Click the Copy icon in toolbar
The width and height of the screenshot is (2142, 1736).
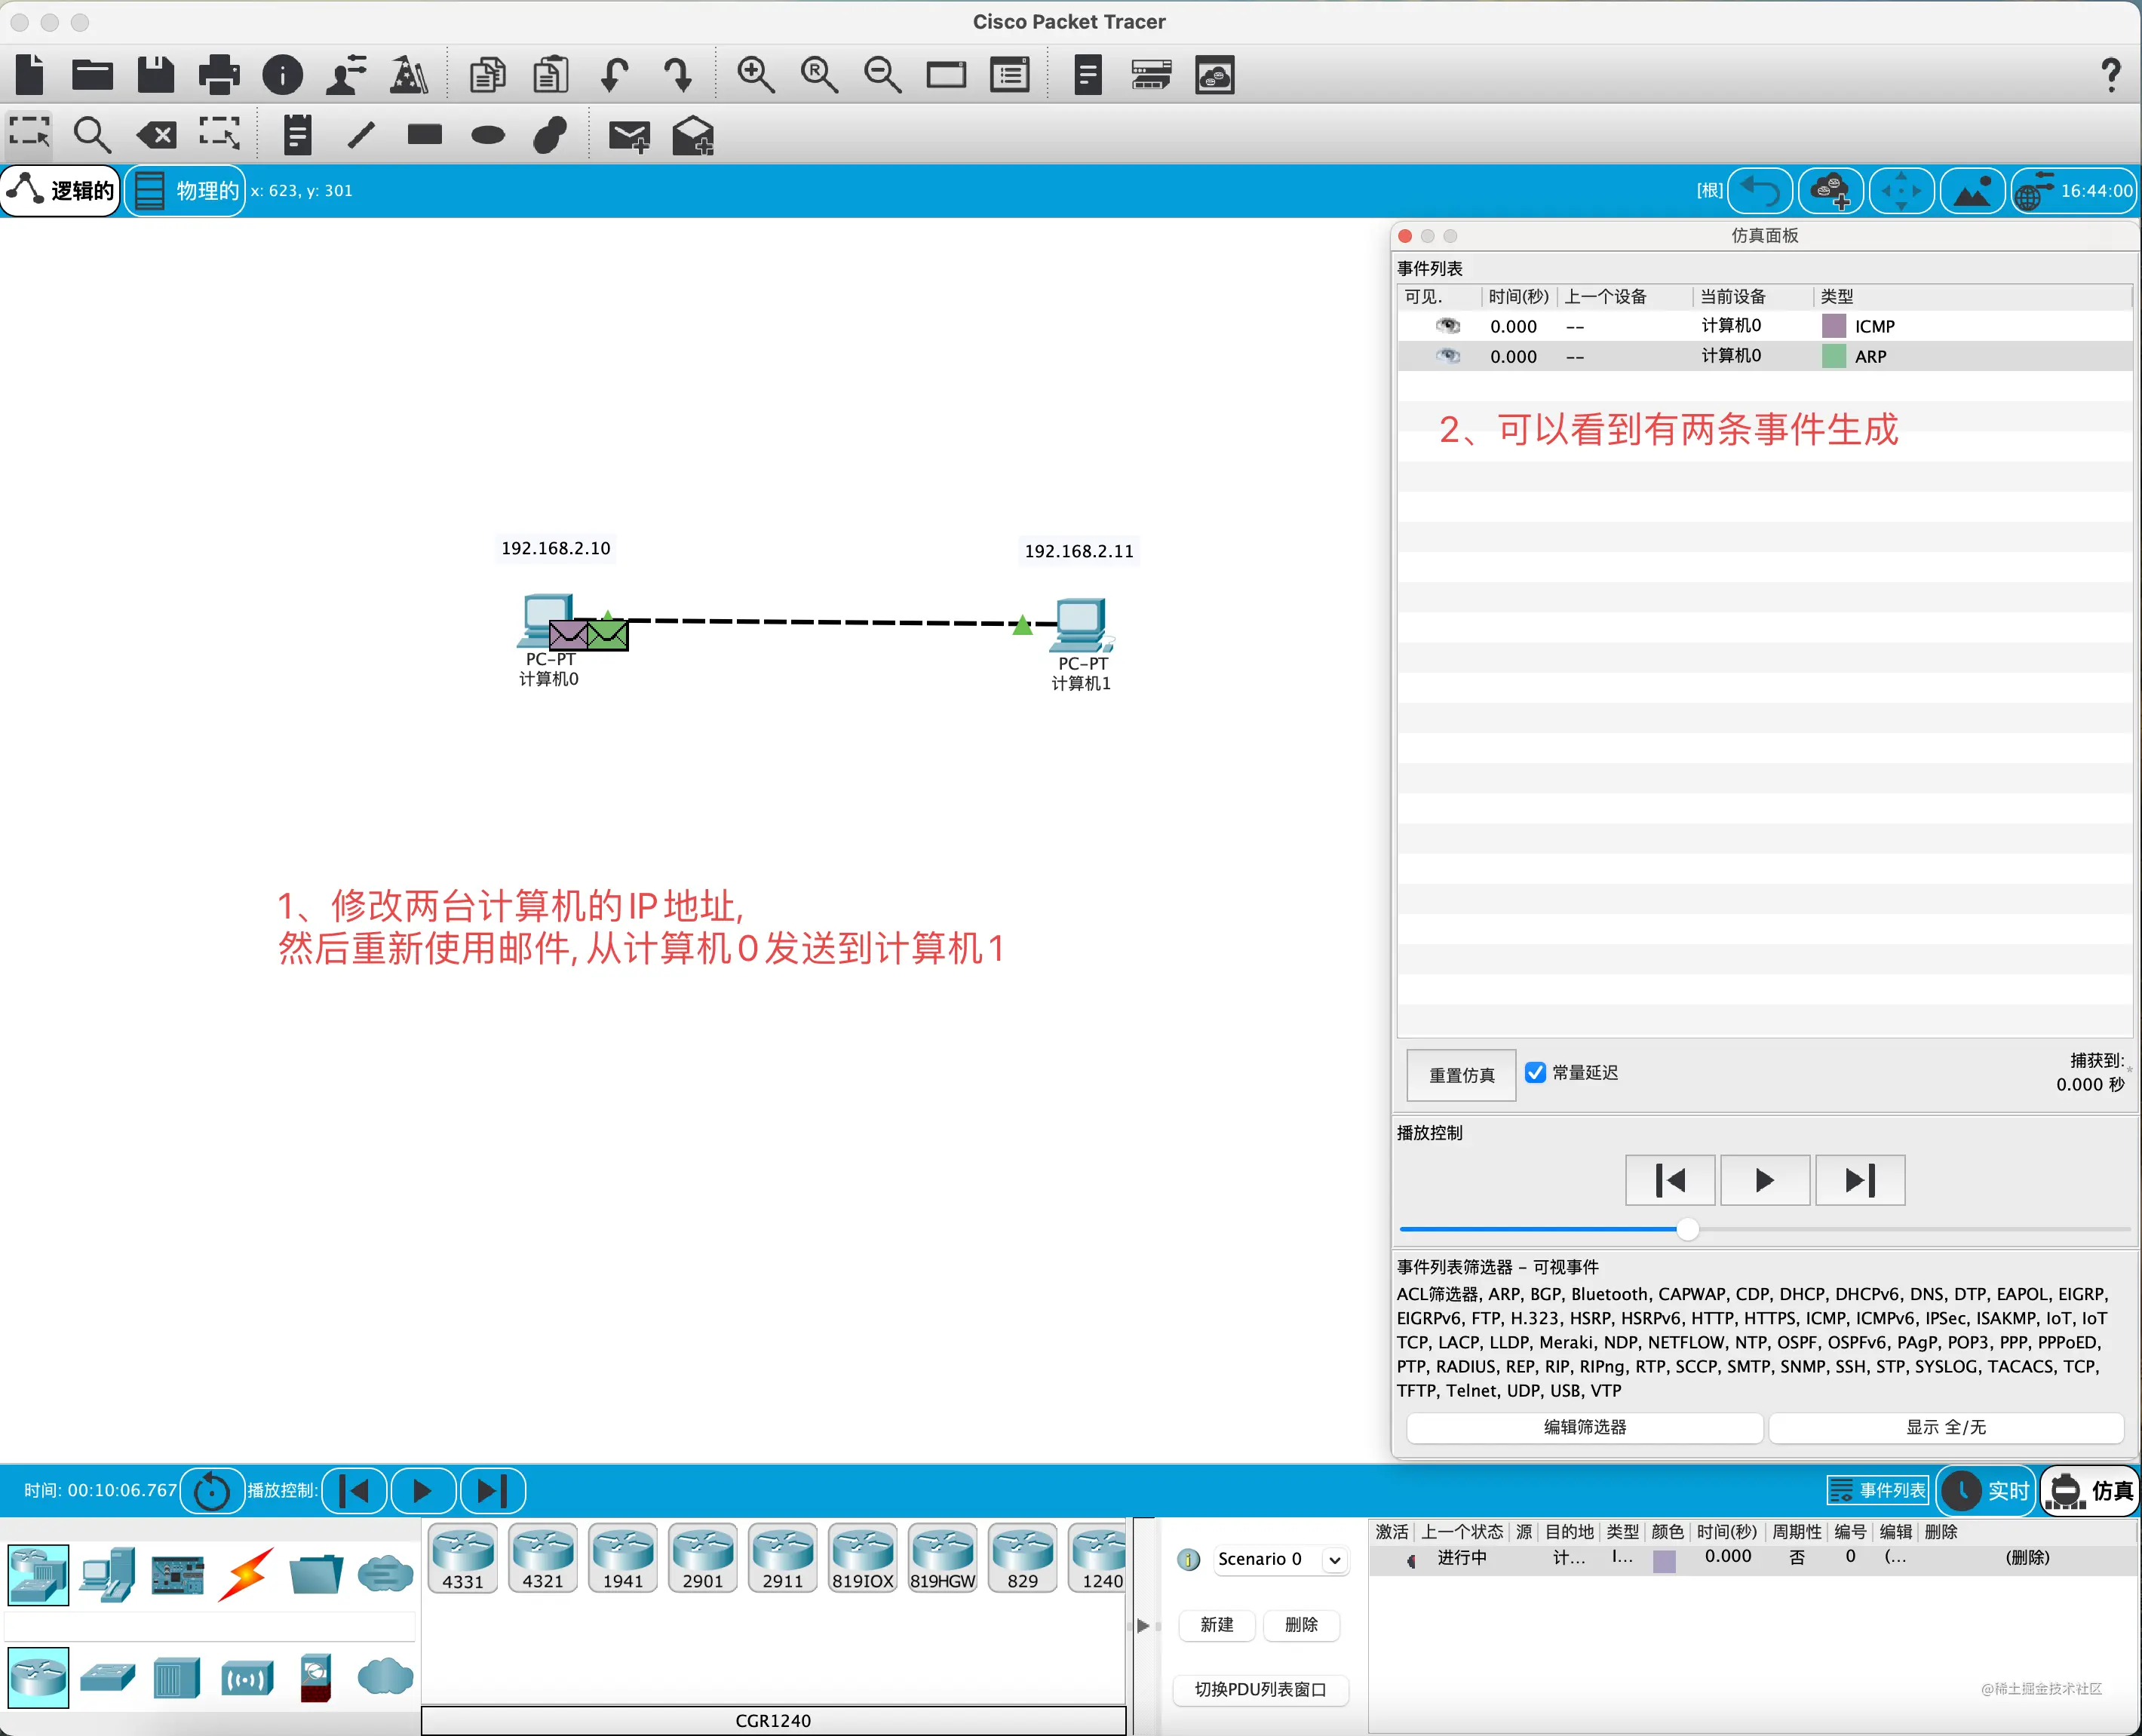[488, 75]
